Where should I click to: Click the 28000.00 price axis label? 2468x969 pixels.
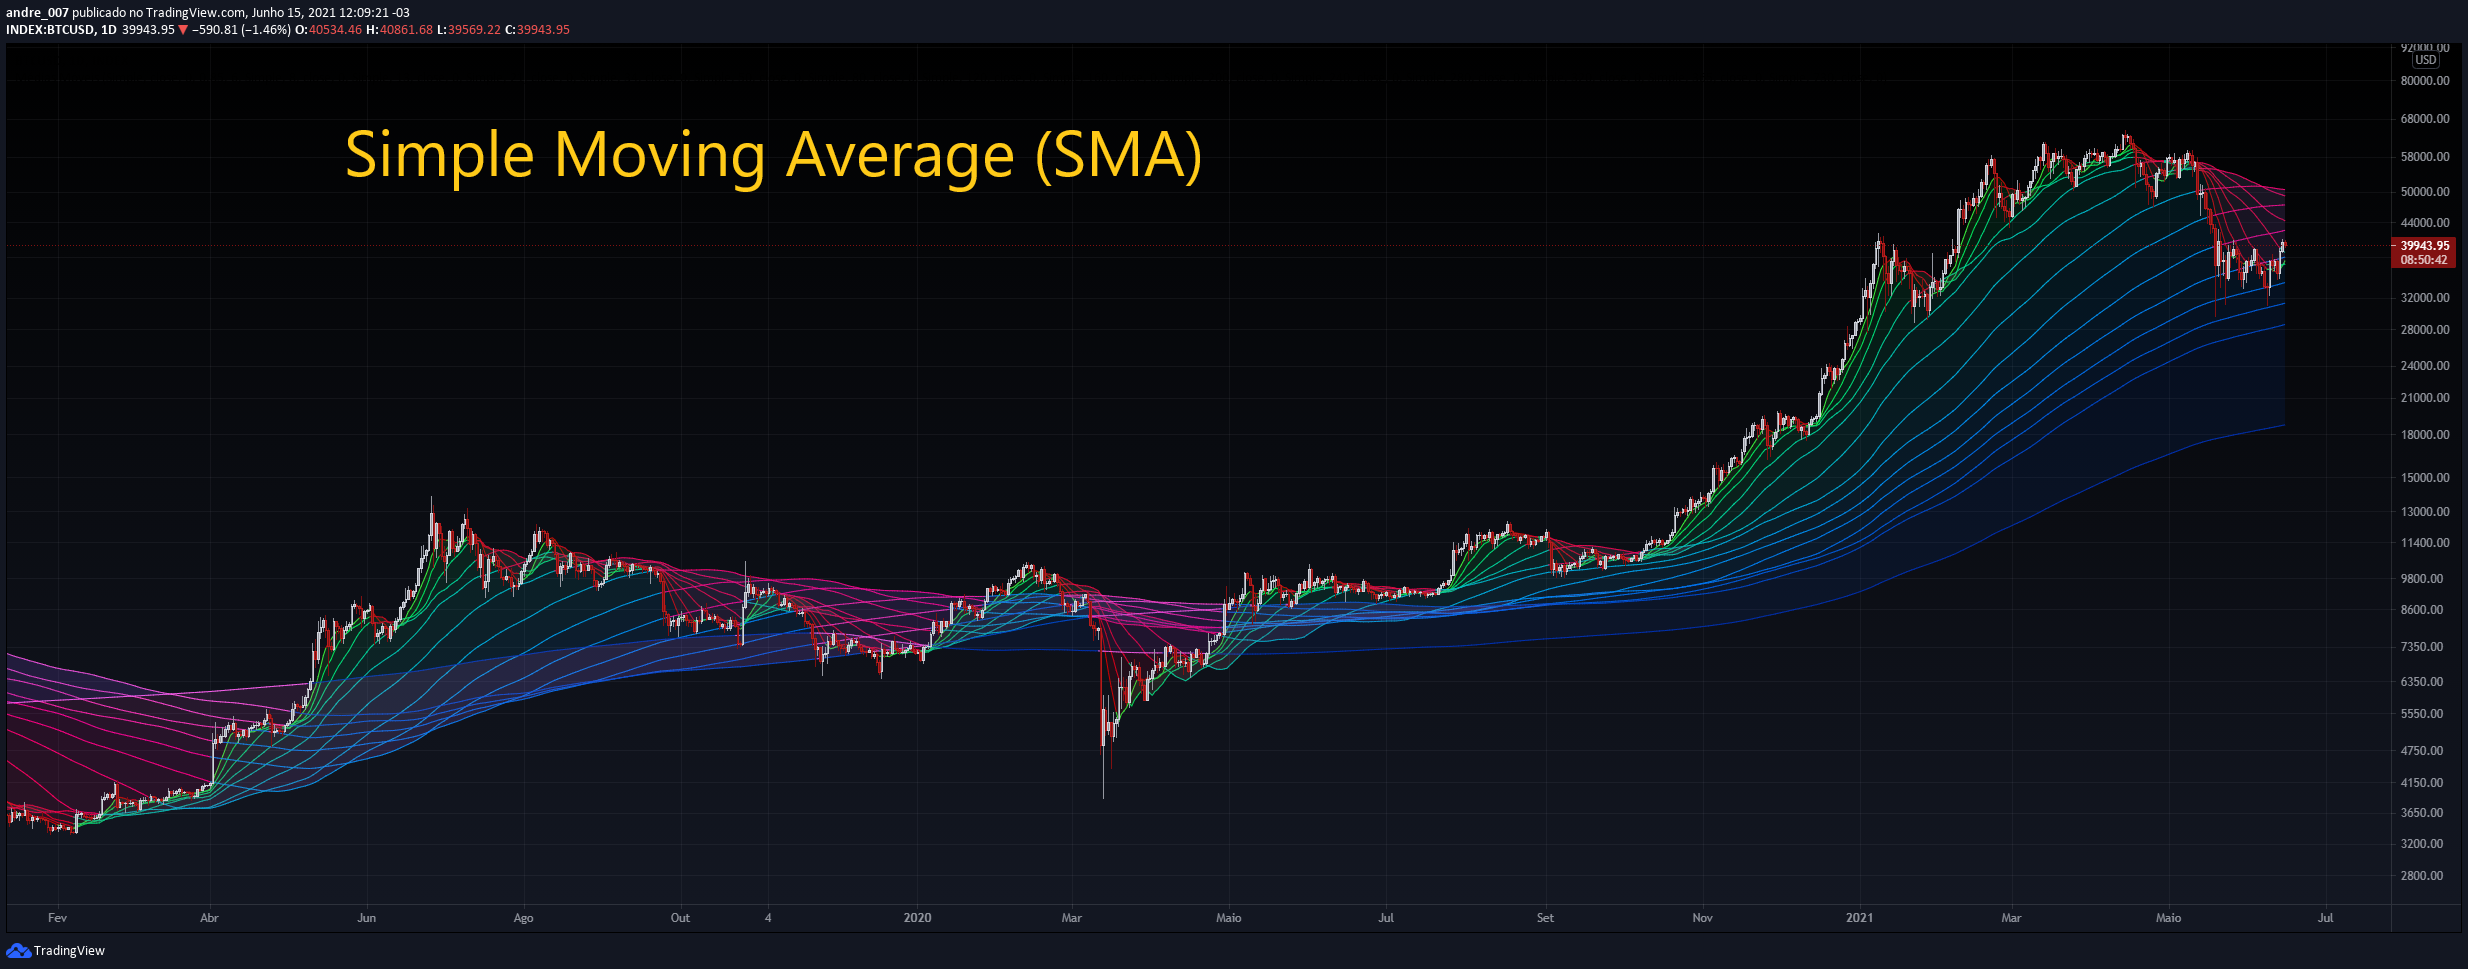2425,330
